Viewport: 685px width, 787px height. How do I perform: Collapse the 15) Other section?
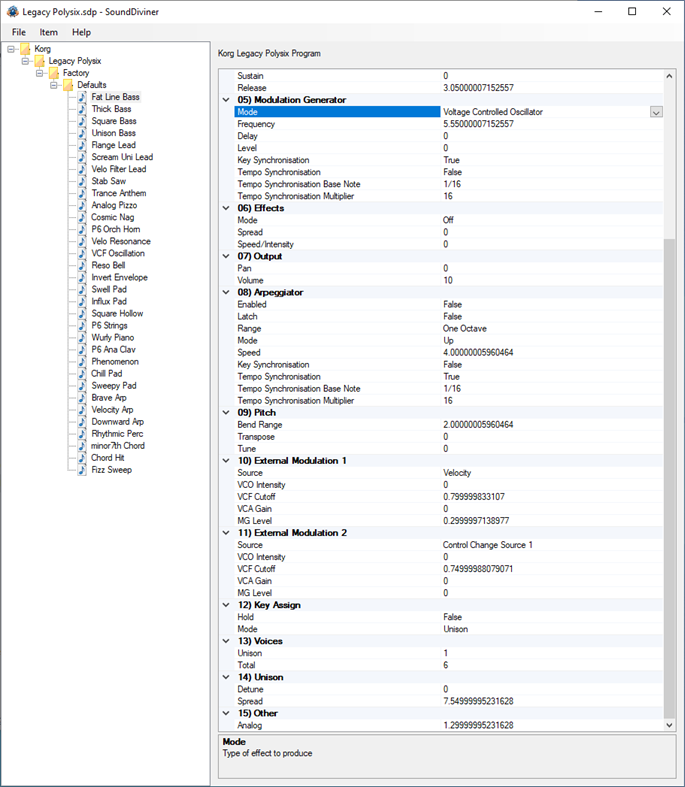[x=226, y=713]
